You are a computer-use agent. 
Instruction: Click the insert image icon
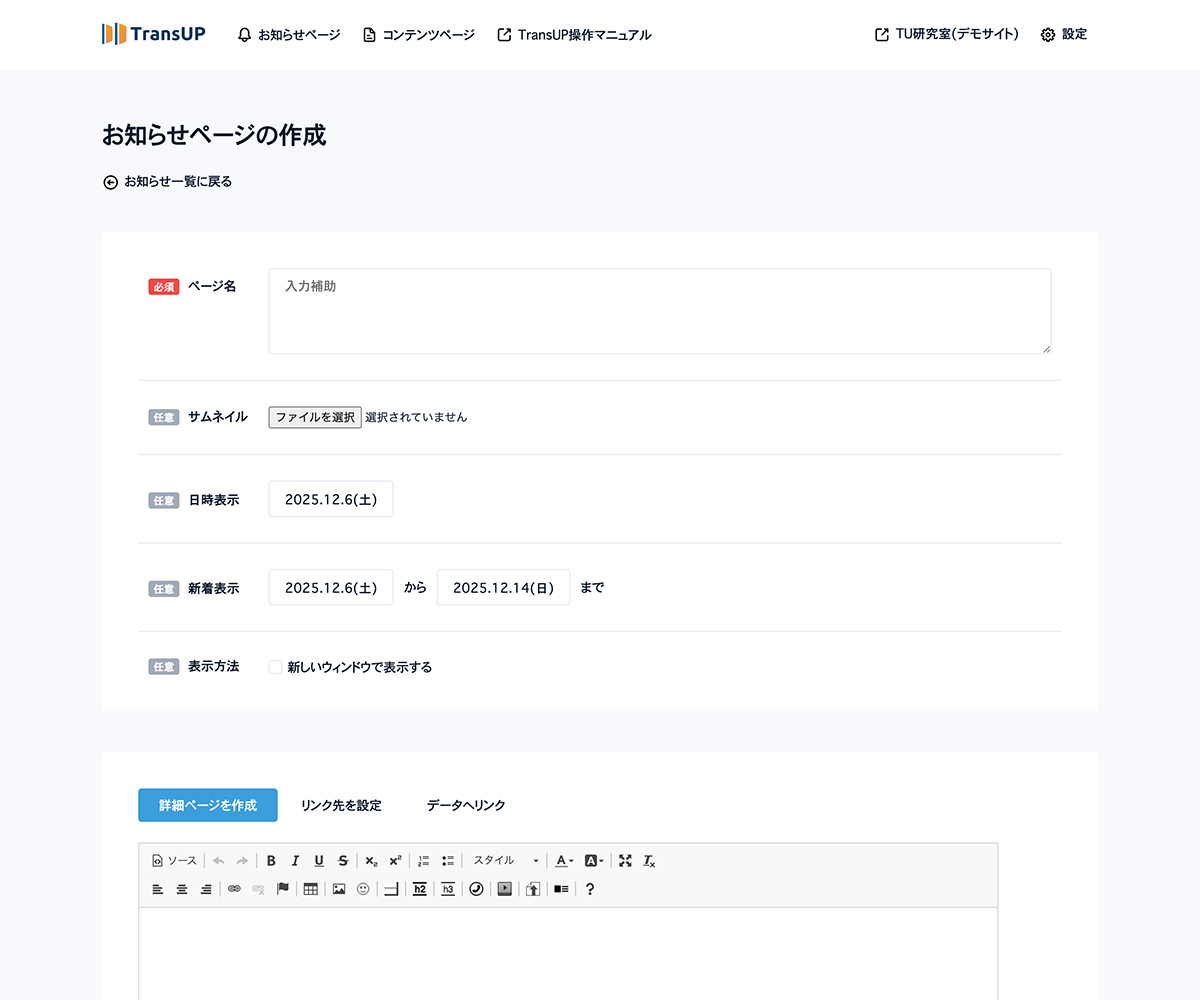(x=339, y=889)
